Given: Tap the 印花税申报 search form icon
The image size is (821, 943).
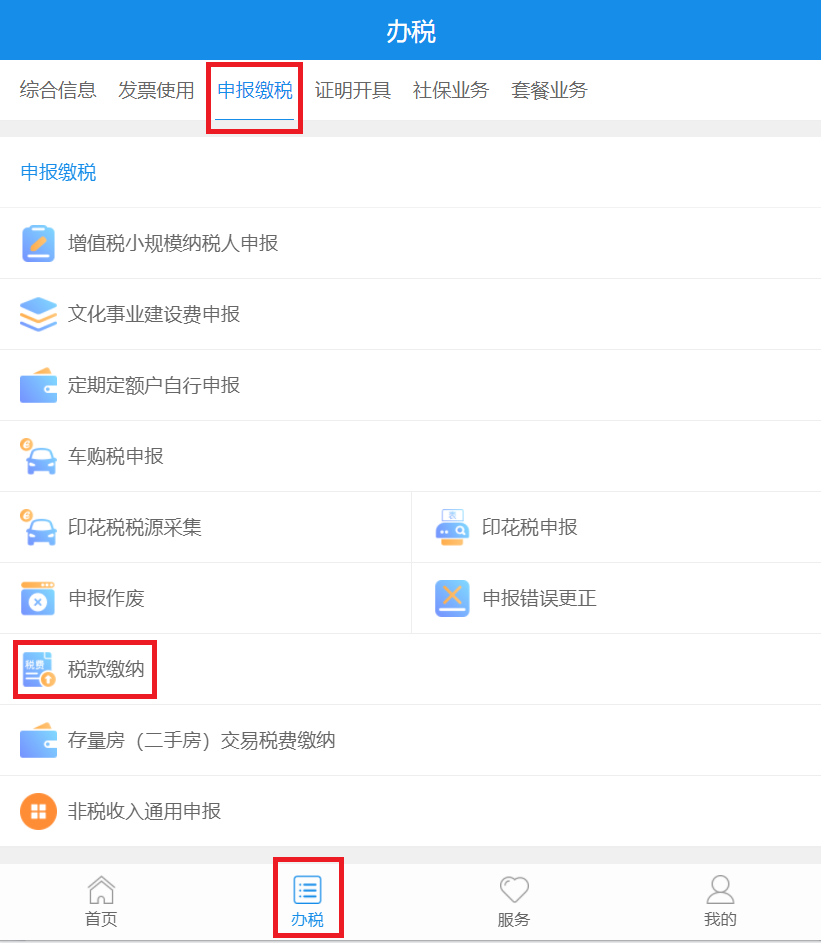Looking at the screenshot, I should tap(452, 527).
